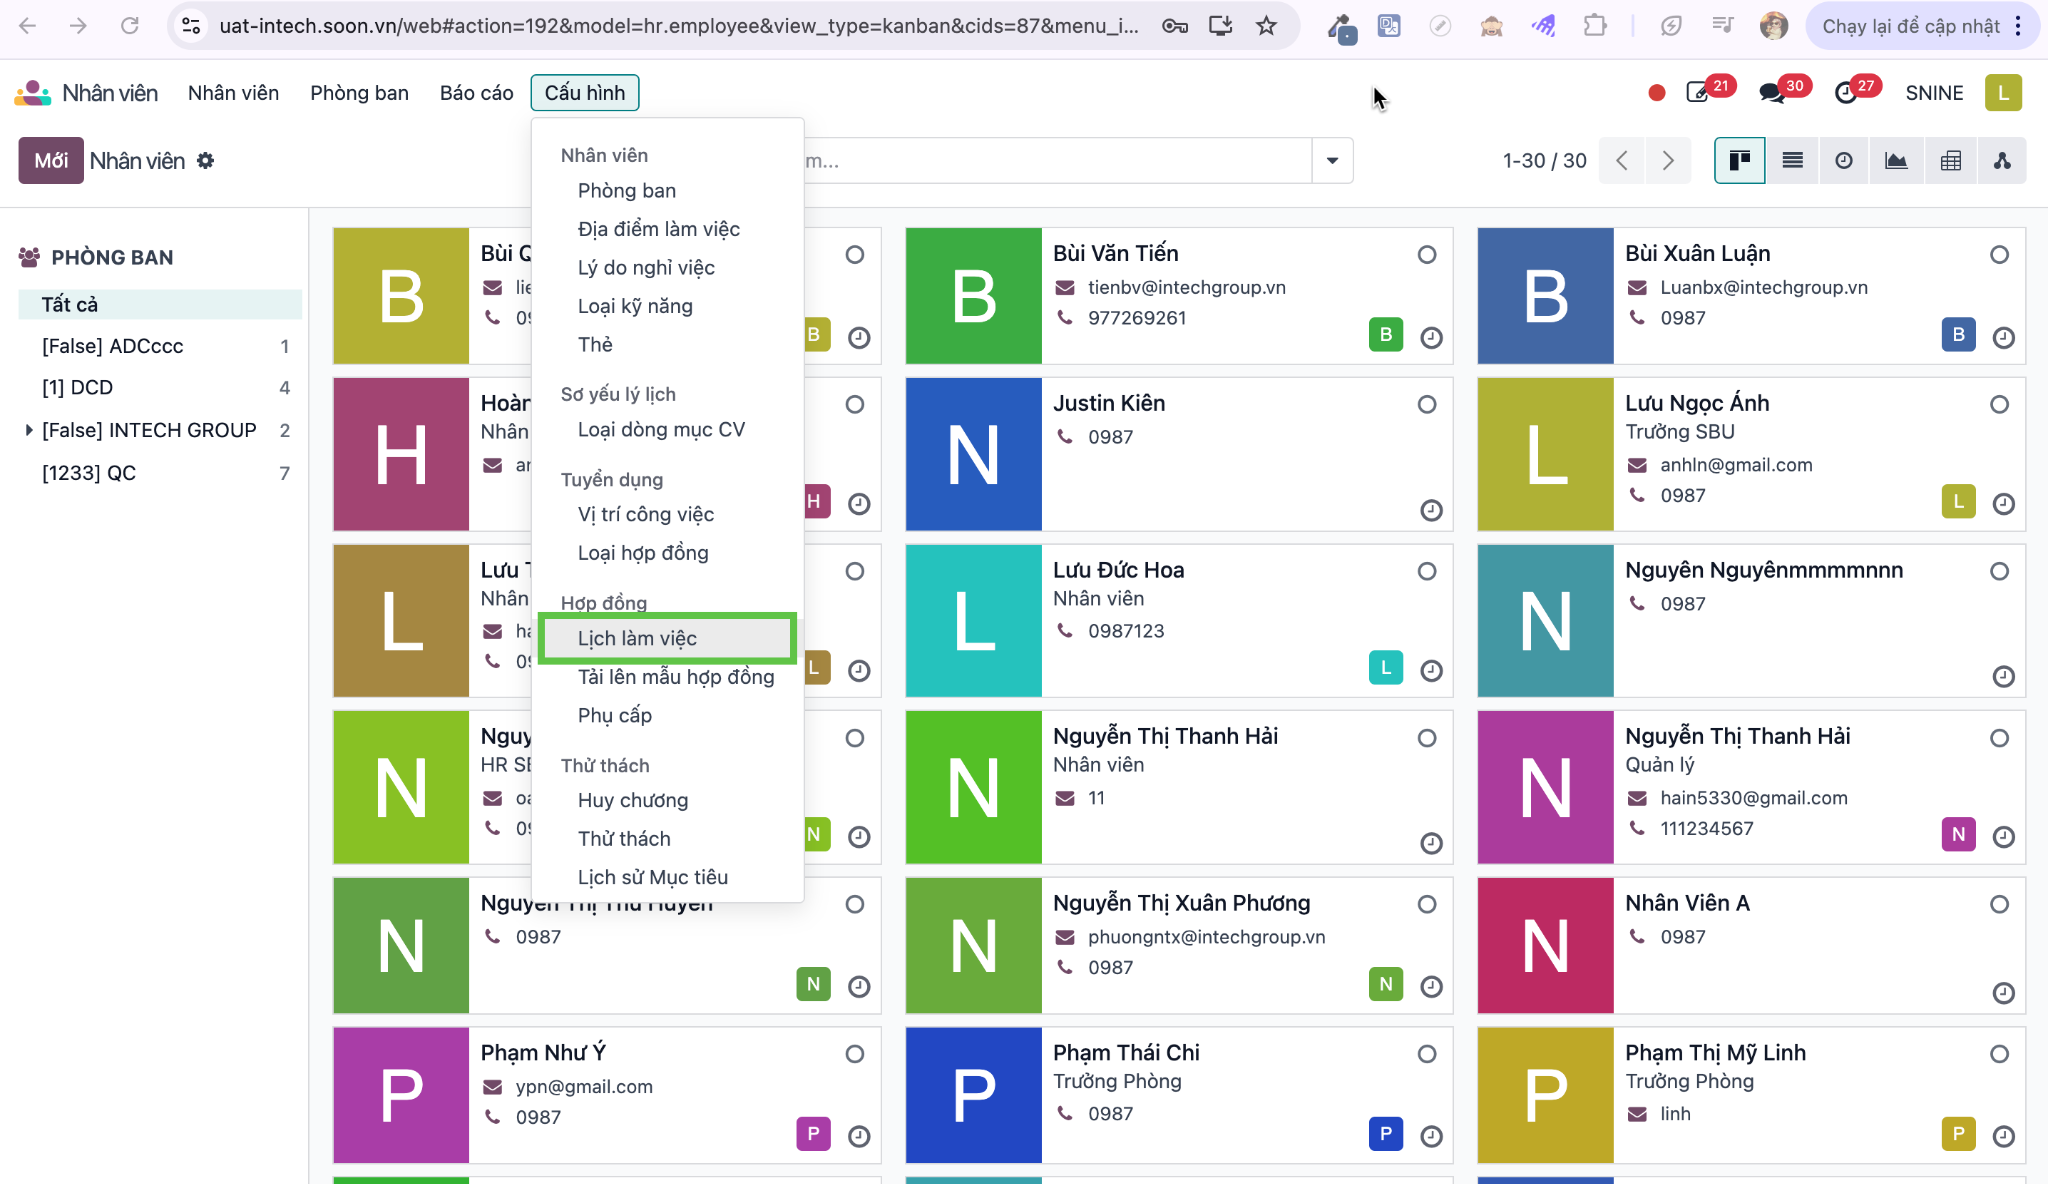Screen dimensions: 2048x1184
Task: Select Địa điểm làm việc entry
Action: 659,229
